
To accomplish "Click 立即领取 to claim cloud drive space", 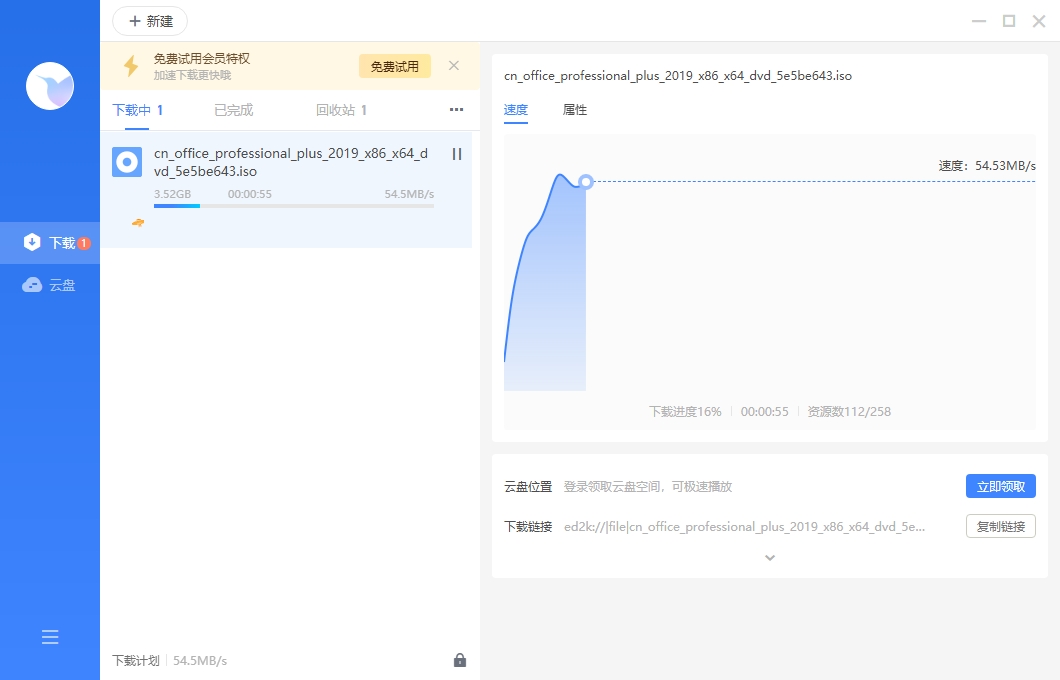I will [x=1000, y=486].
